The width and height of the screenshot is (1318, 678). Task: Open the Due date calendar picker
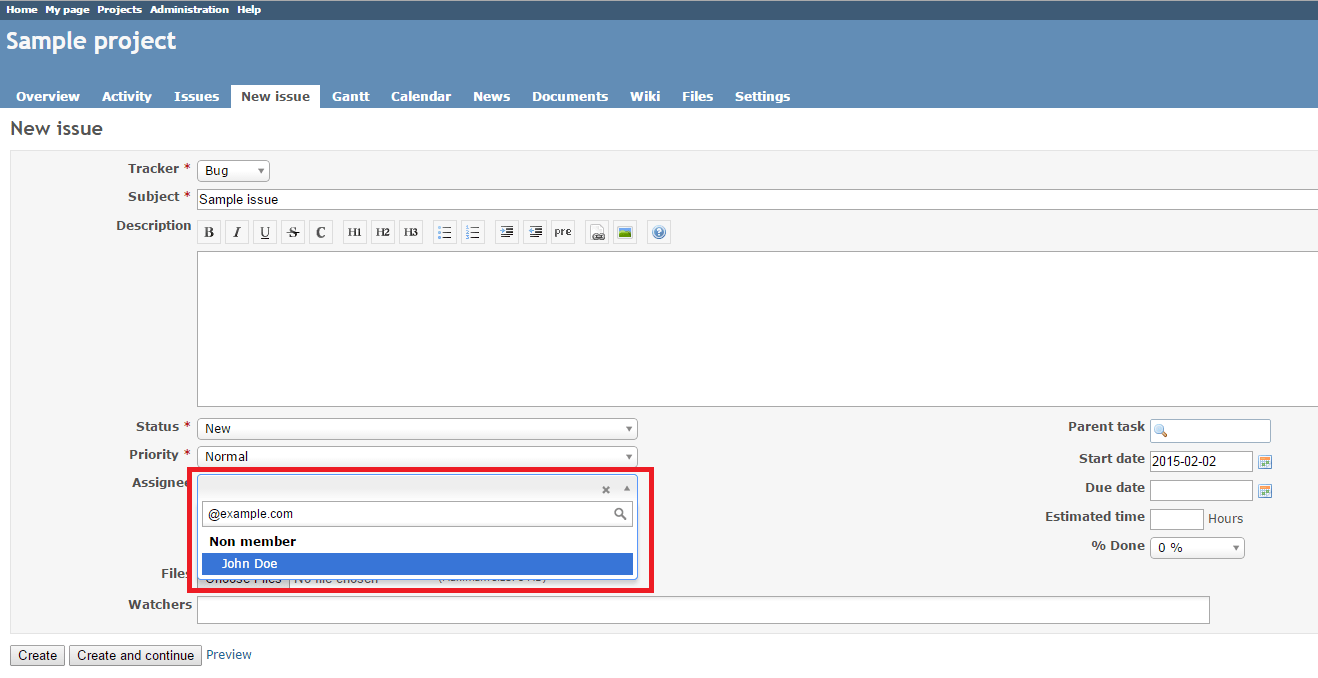1264,490
